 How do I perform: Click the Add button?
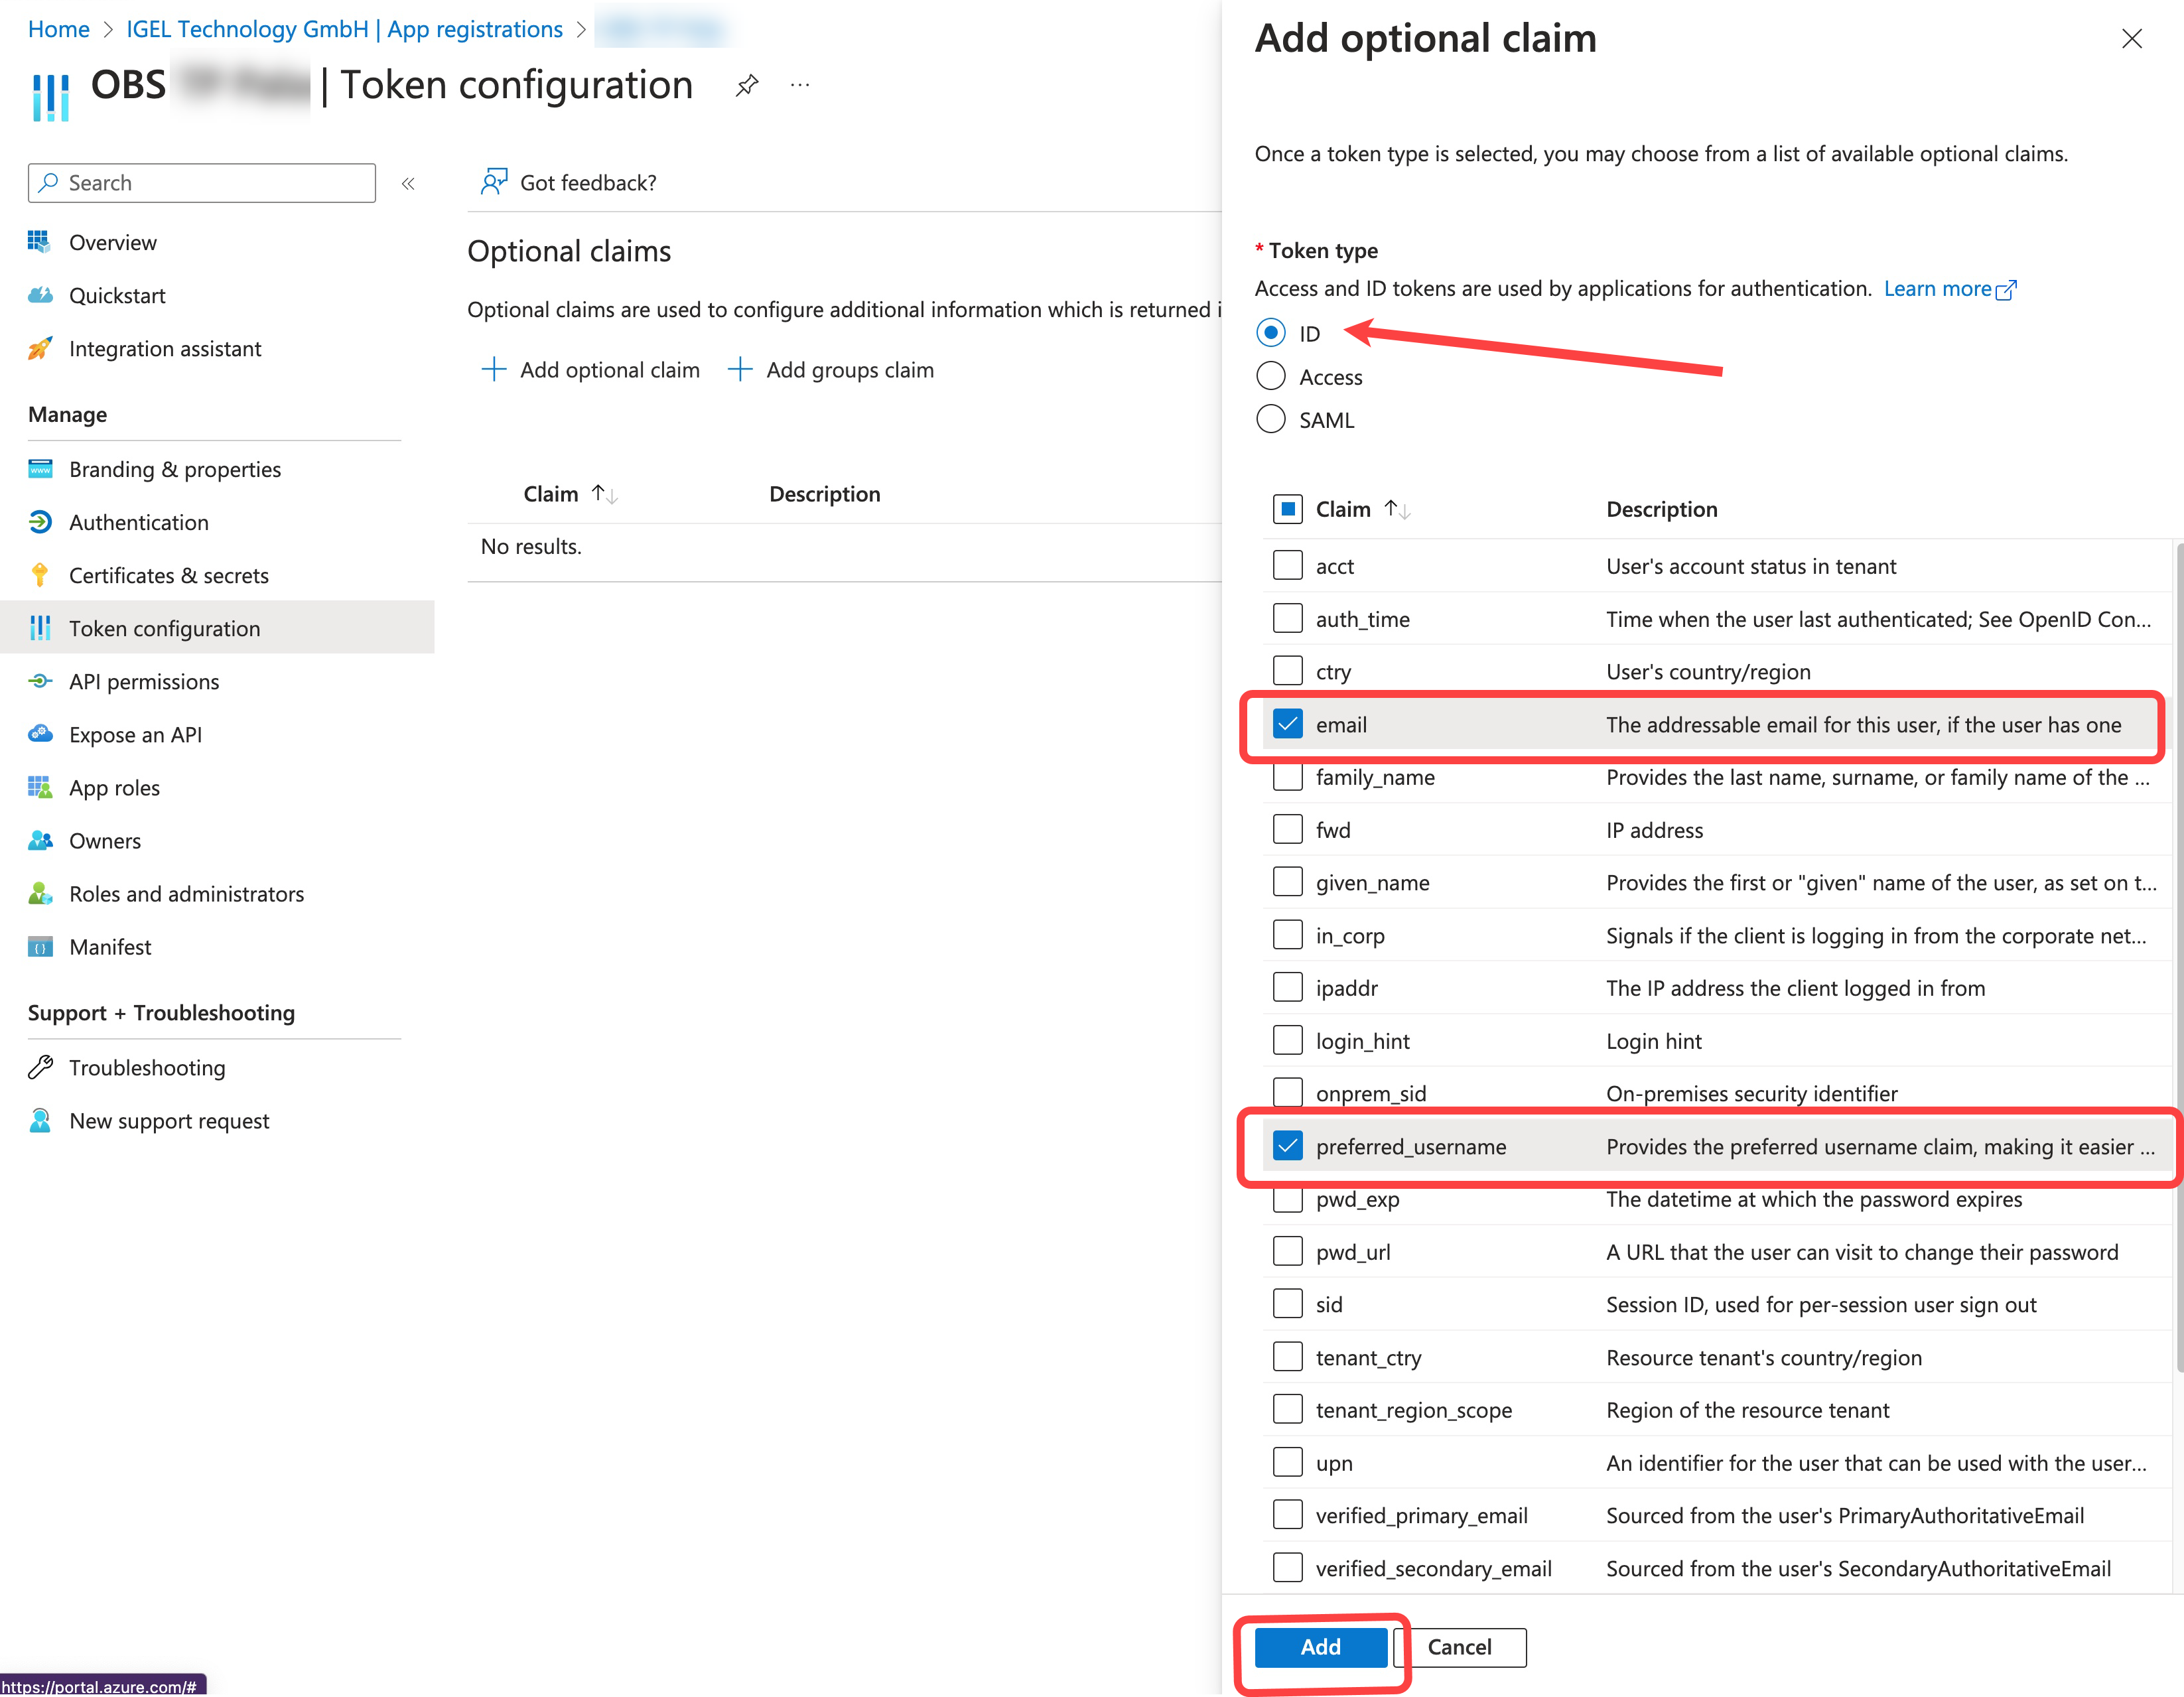[x=1320, y=1647]
